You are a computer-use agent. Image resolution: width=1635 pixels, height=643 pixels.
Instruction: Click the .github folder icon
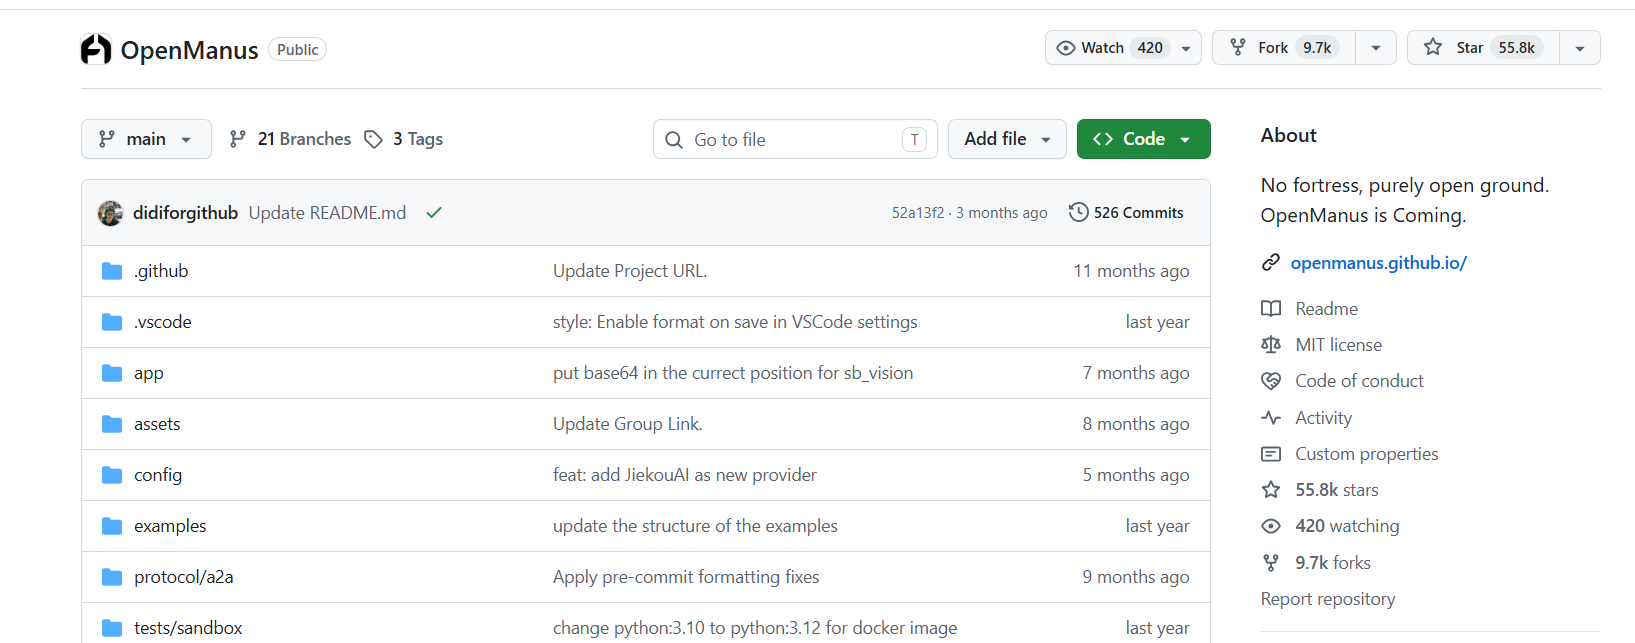pos(112,271)
